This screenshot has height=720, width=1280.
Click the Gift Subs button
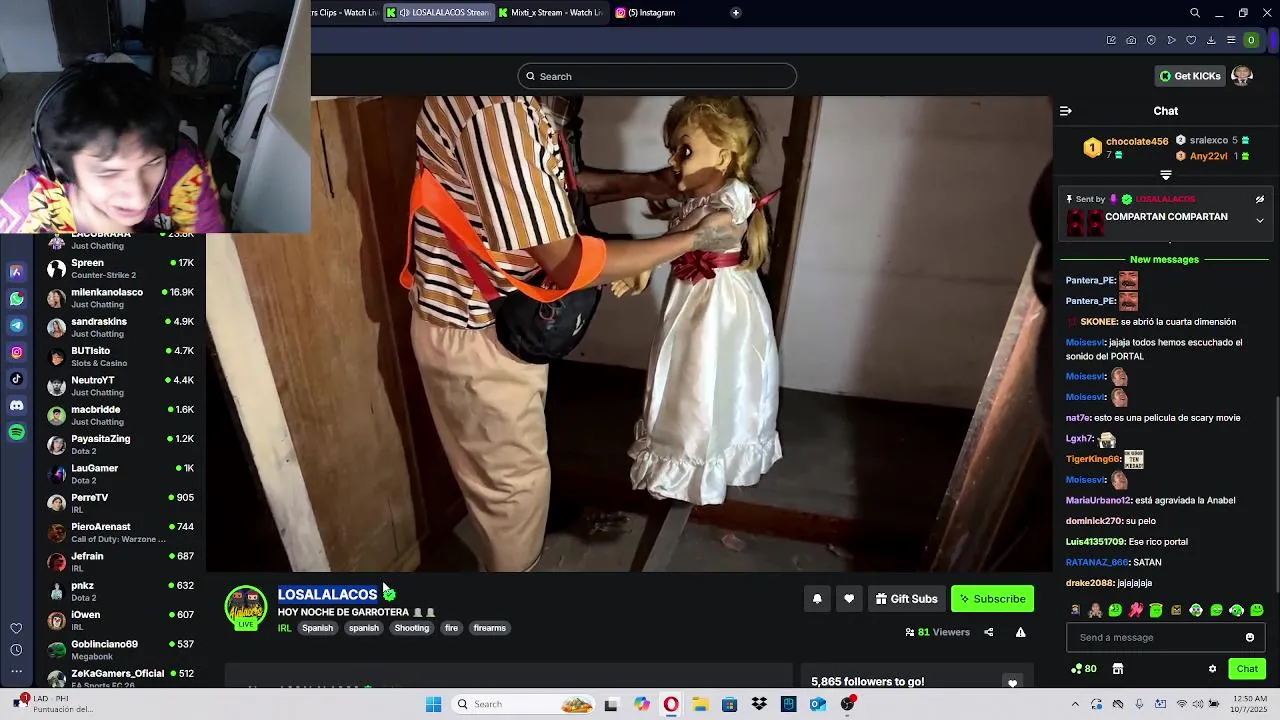tap(906, 599)
